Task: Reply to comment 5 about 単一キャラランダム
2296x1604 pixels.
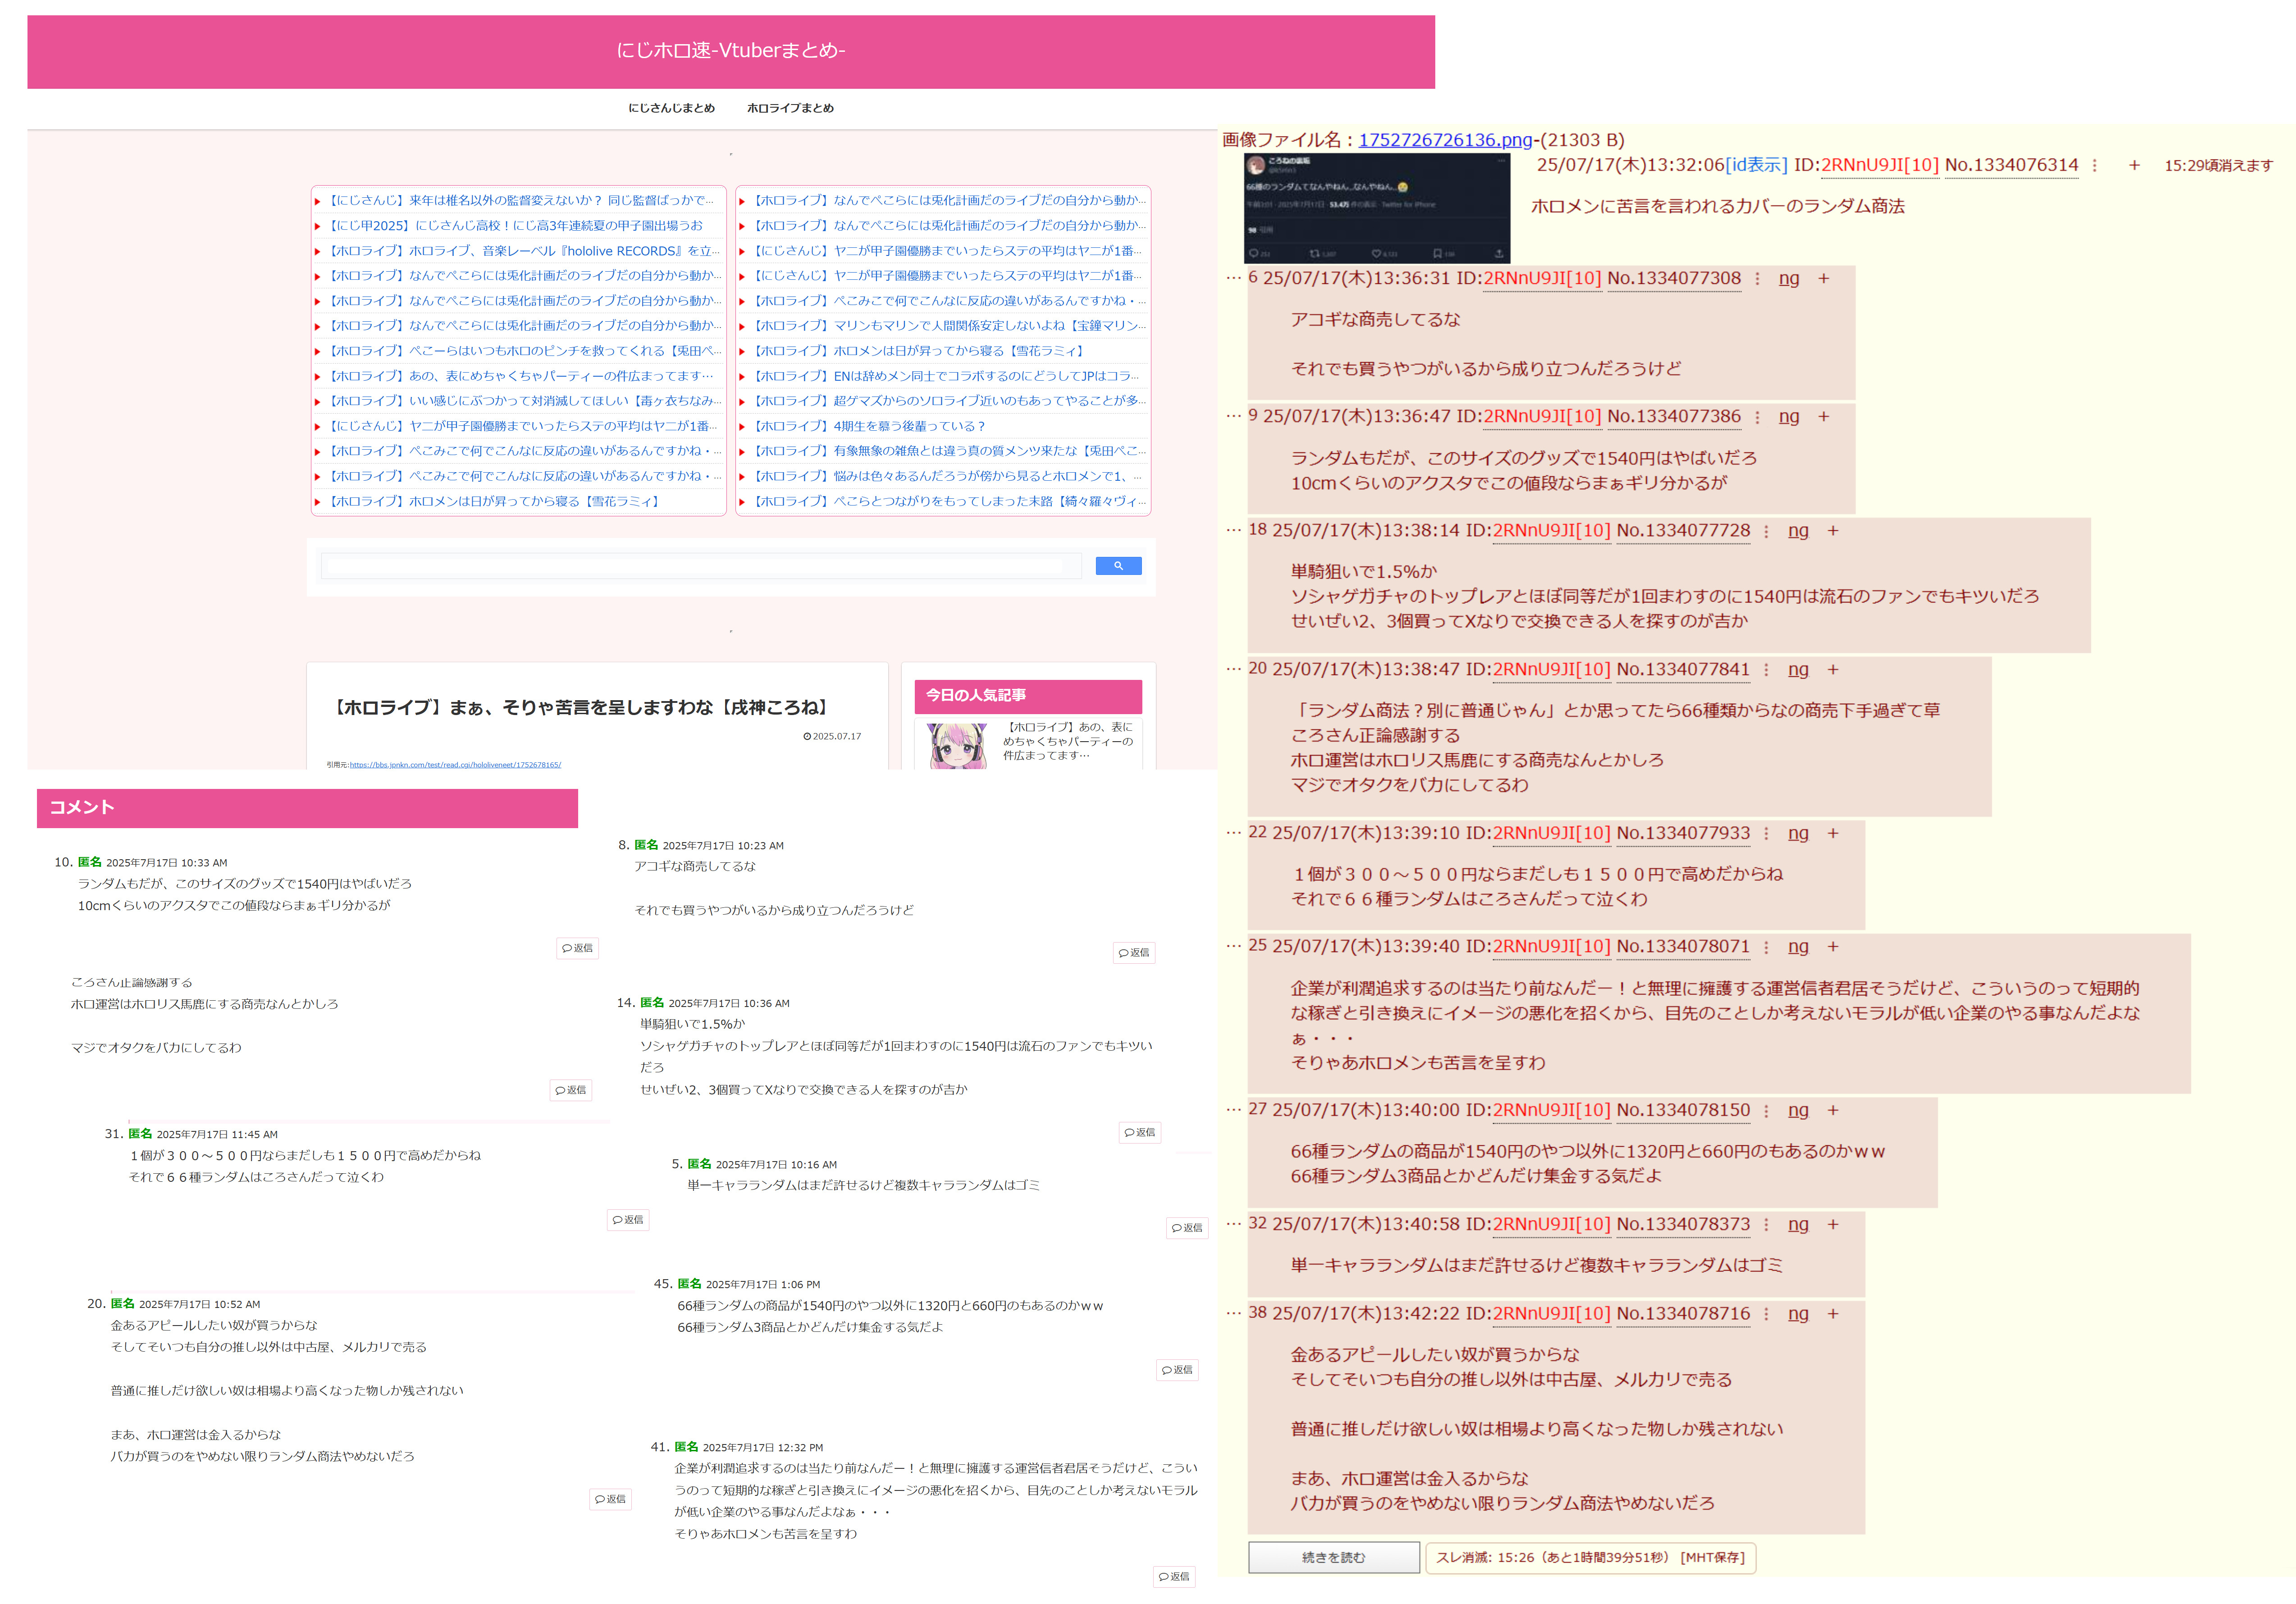Action: pos(1187,1228)
